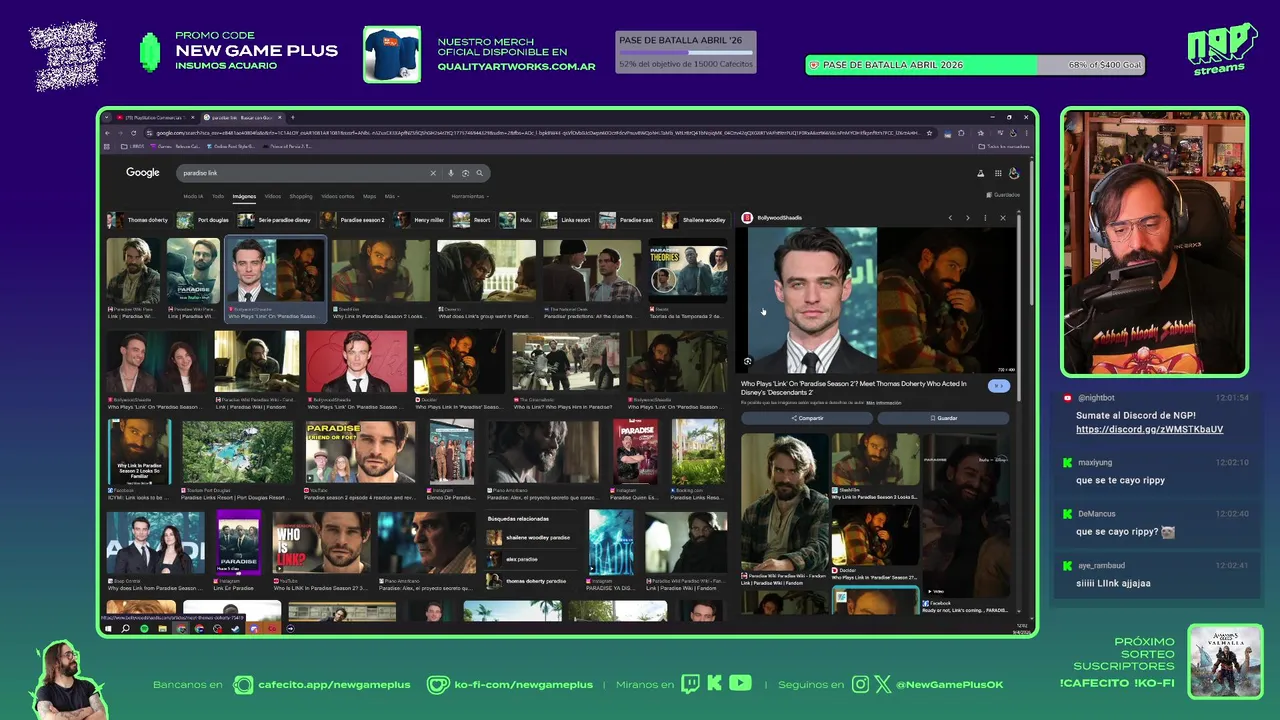Click the magnifier search submit icon

click(479, 173)
